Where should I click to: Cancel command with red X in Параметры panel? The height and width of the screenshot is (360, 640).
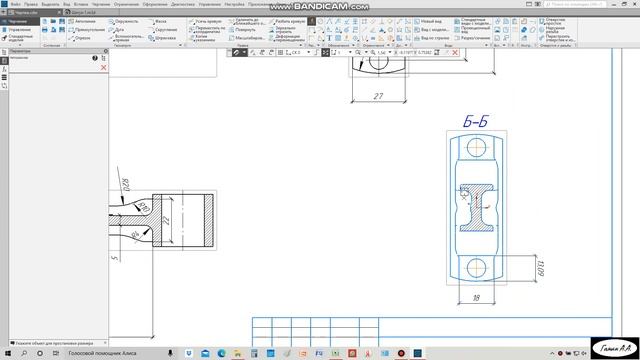(x=103, y=68)
